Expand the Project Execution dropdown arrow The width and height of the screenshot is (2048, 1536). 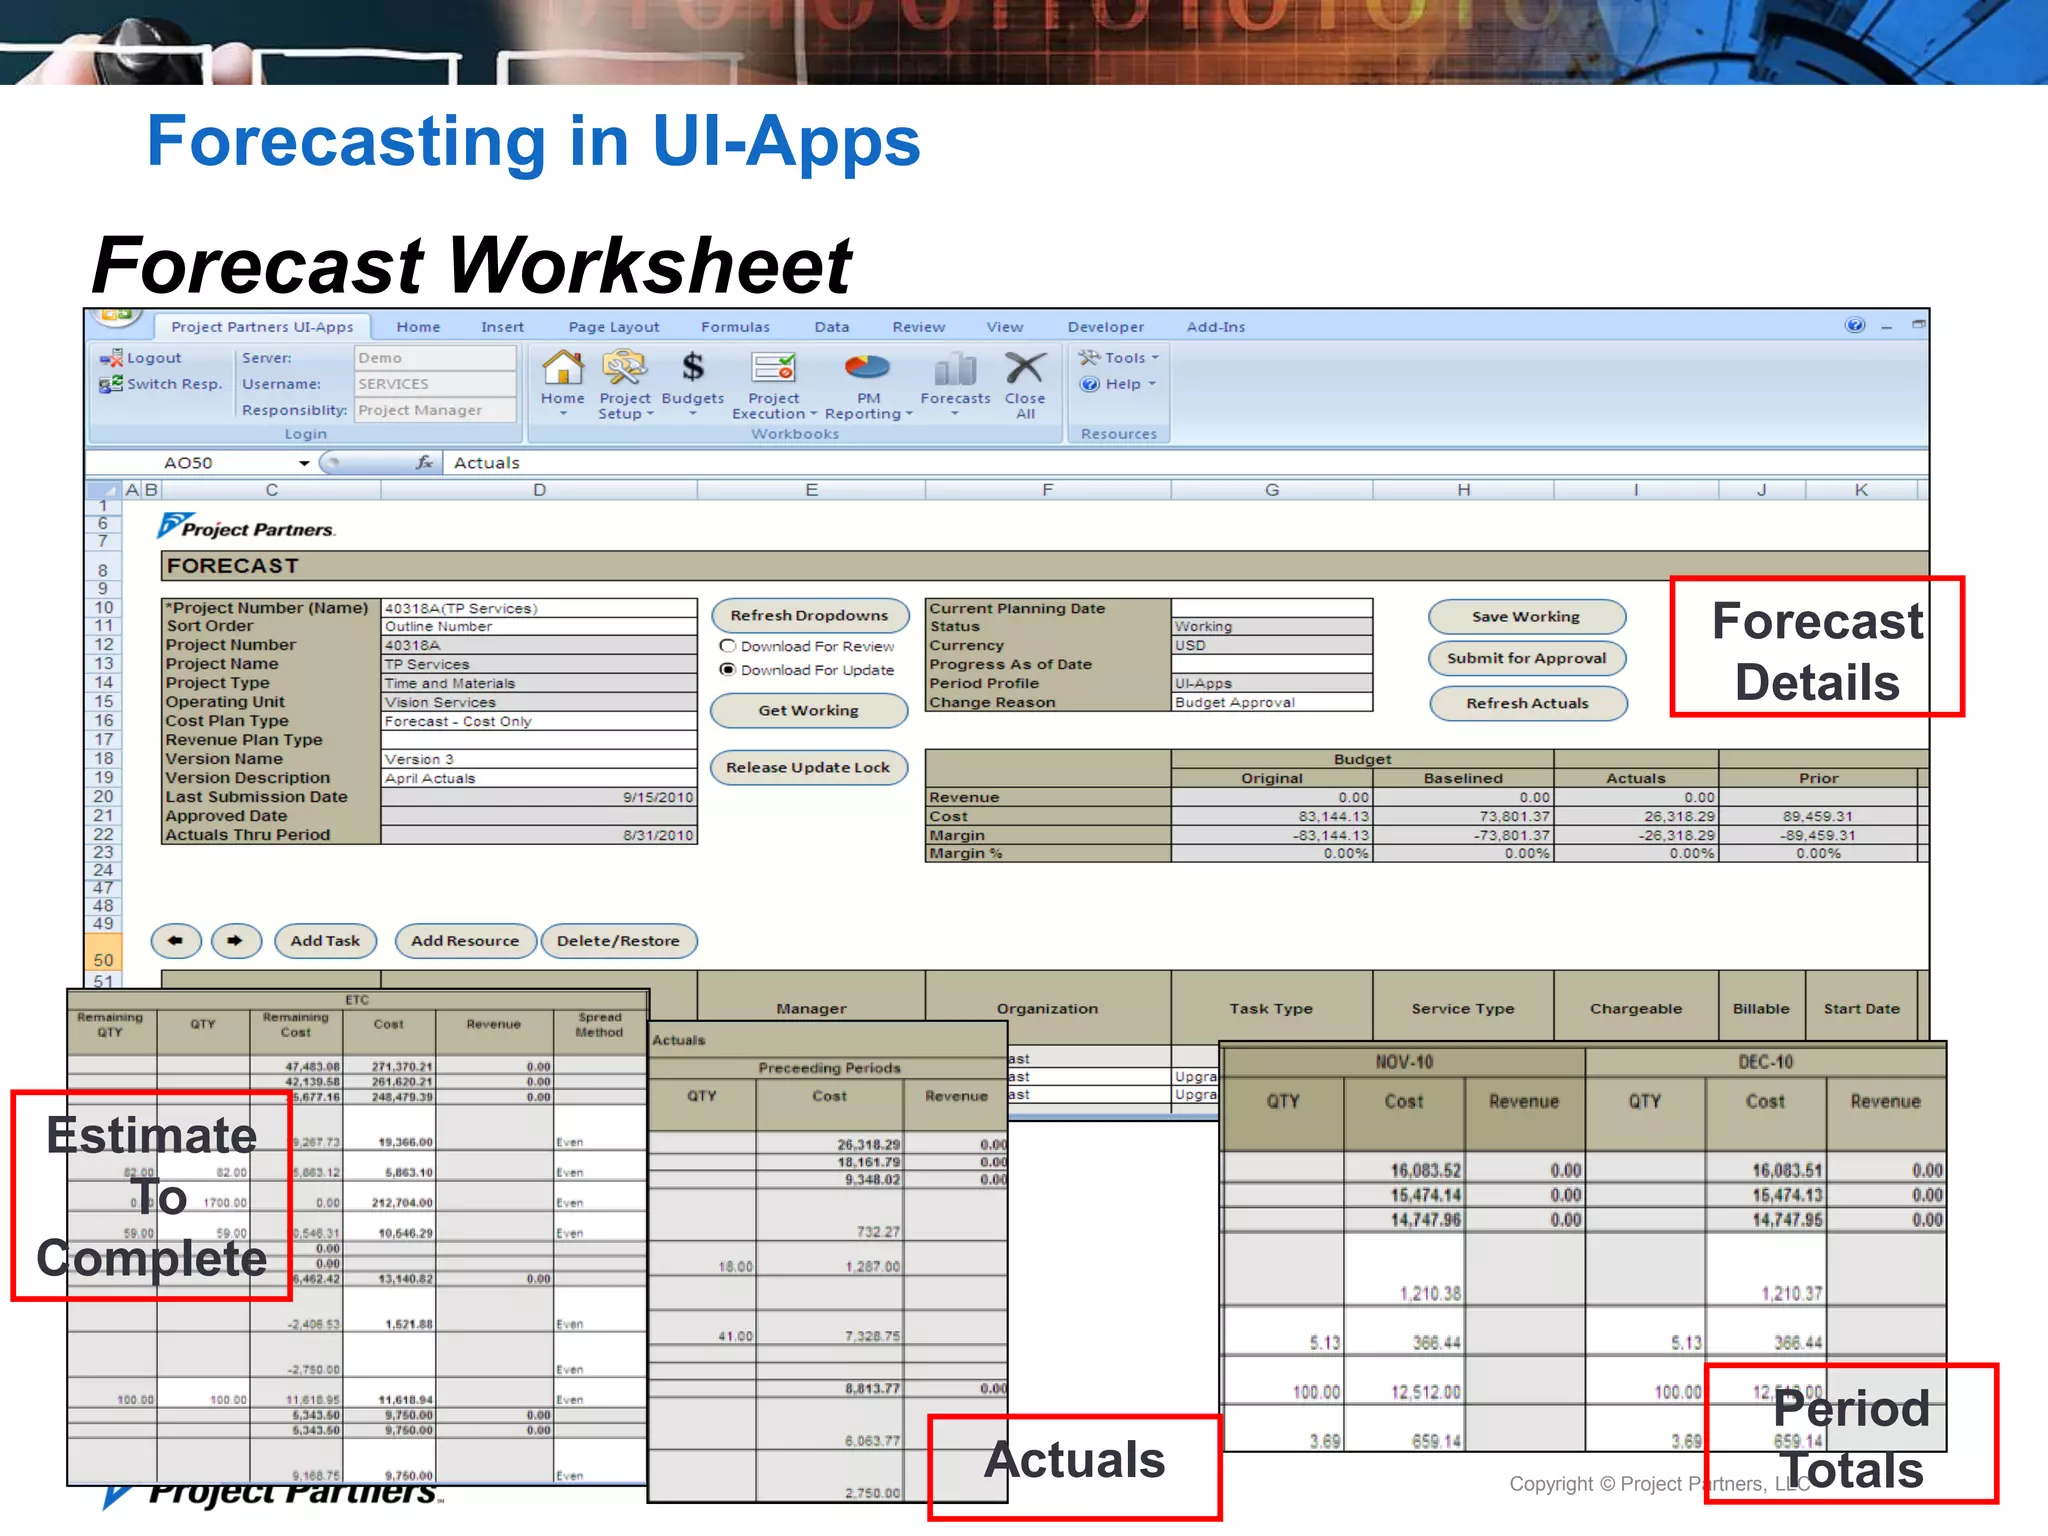(x=813, y=414)
